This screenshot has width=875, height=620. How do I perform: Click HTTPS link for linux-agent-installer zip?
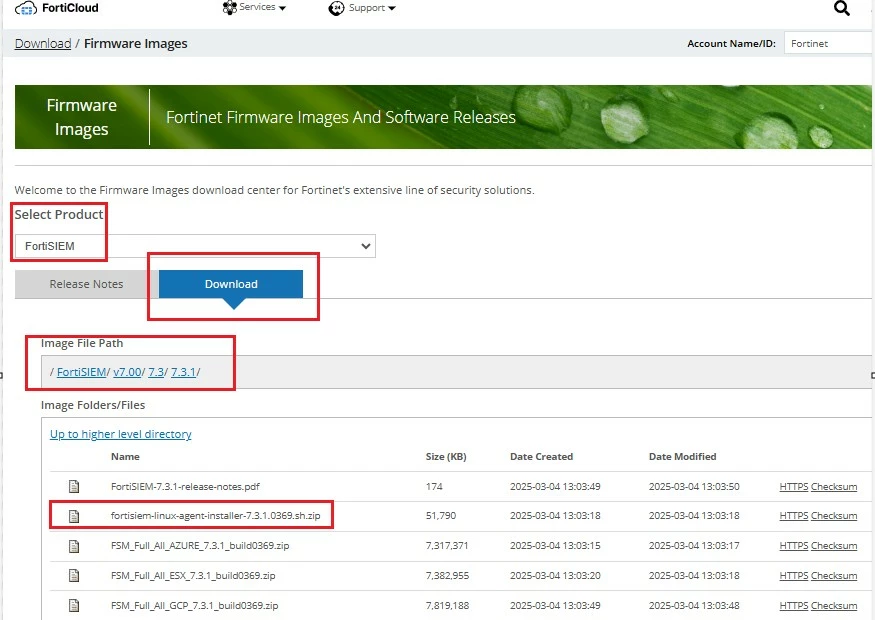(794, 516)
